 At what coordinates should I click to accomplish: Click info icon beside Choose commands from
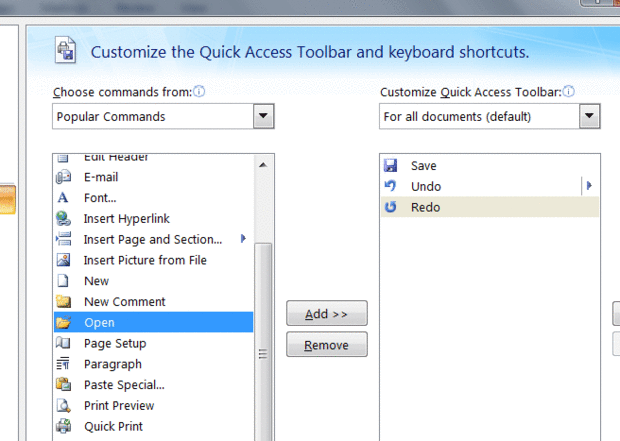[199, 92]
